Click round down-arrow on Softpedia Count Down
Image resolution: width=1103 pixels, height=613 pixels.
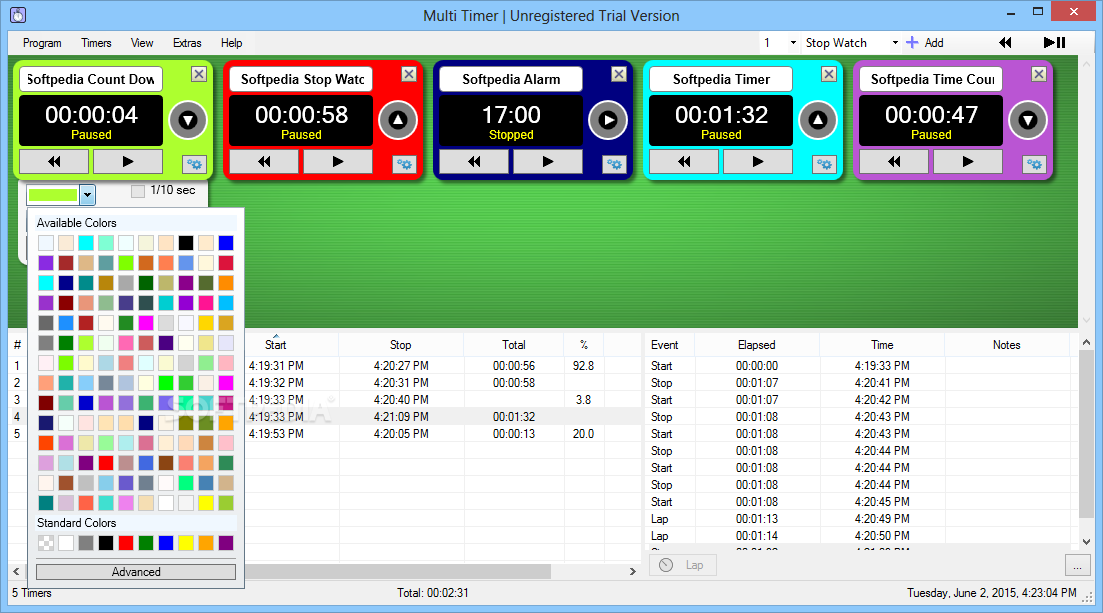click(188, 120)
